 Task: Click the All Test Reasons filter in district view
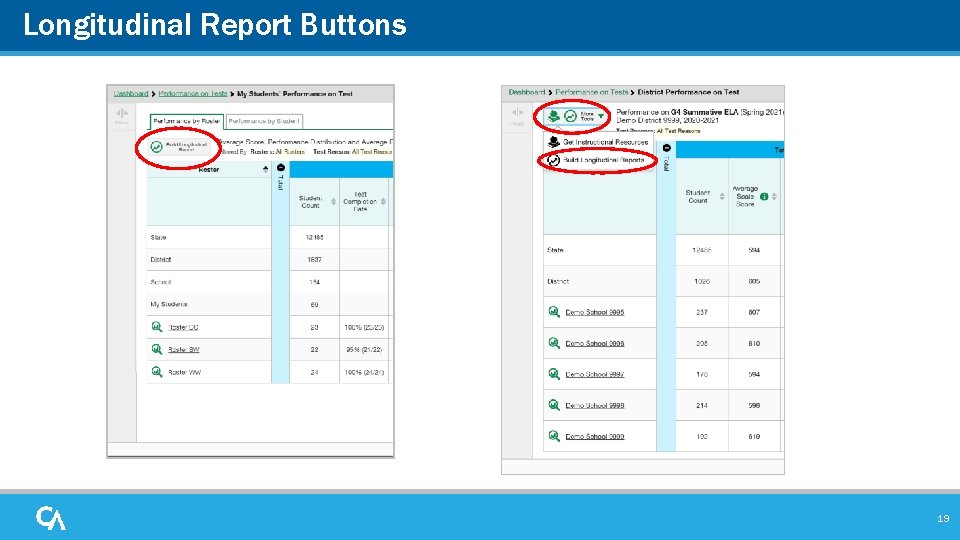(x=678, y=131)
